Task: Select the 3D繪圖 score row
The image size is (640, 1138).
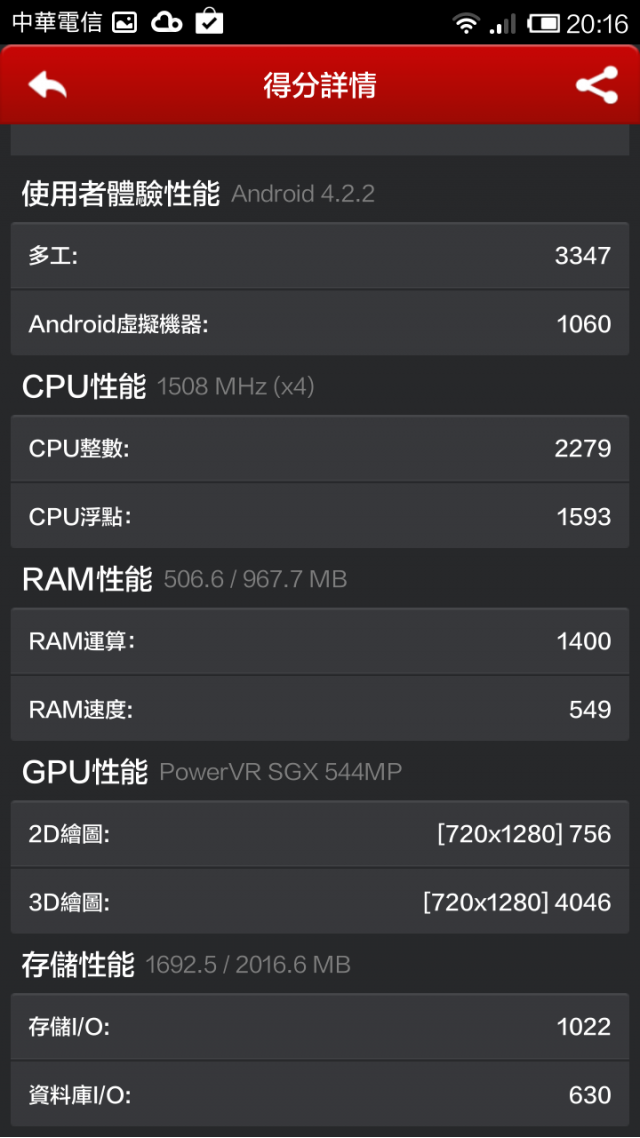Action: coord(320,902)
